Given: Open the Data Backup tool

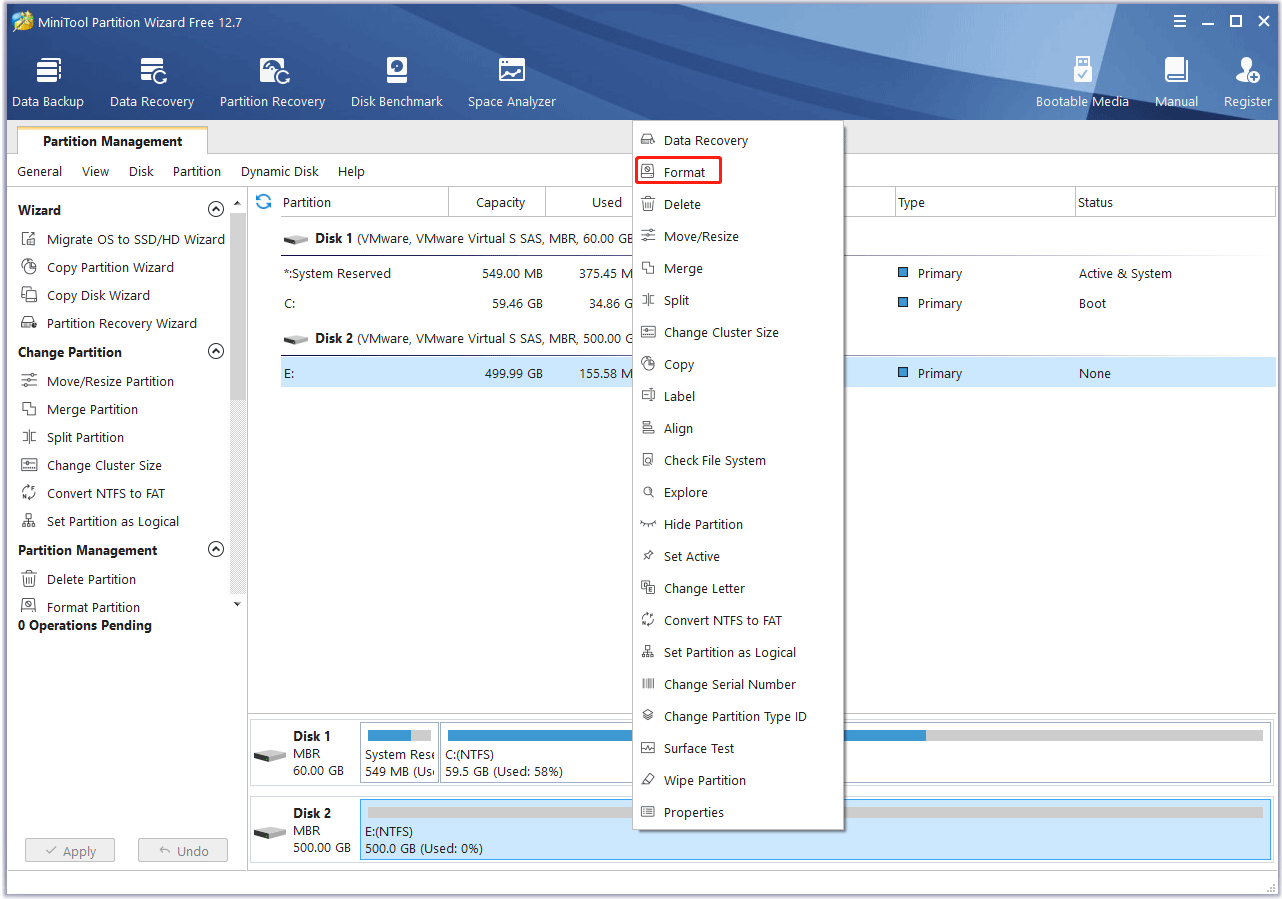Looking at the screenshot, I should pyautogui.click(x=48, y=82).
